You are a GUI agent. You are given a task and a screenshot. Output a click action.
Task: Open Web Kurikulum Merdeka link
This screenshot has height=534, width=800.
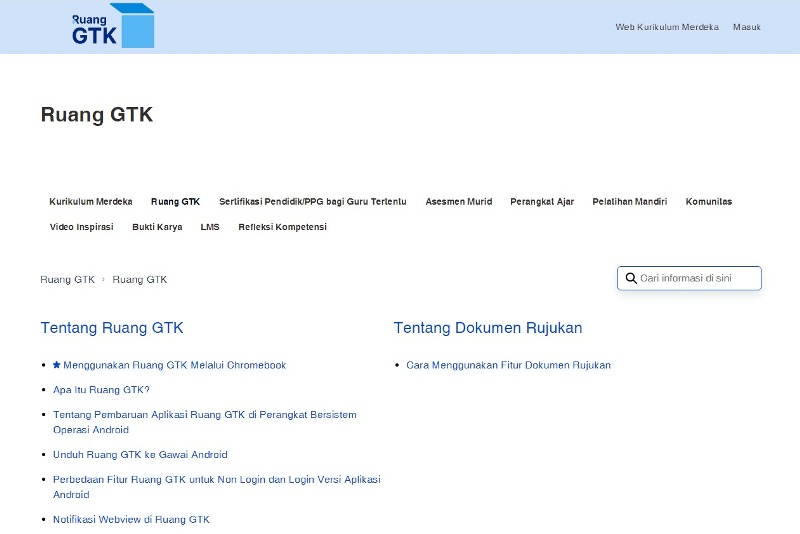tap(667, 27)
